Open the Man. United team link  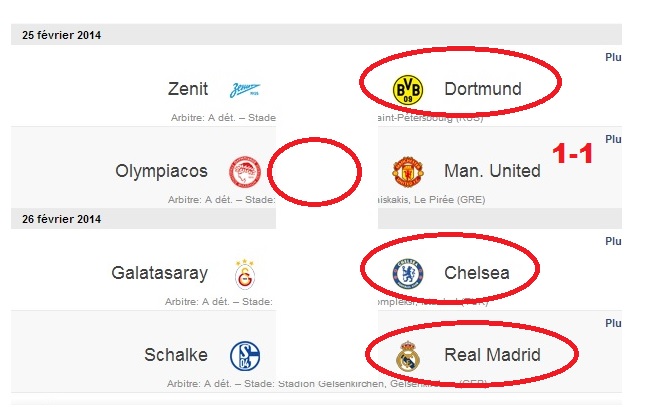coord(492,171)
